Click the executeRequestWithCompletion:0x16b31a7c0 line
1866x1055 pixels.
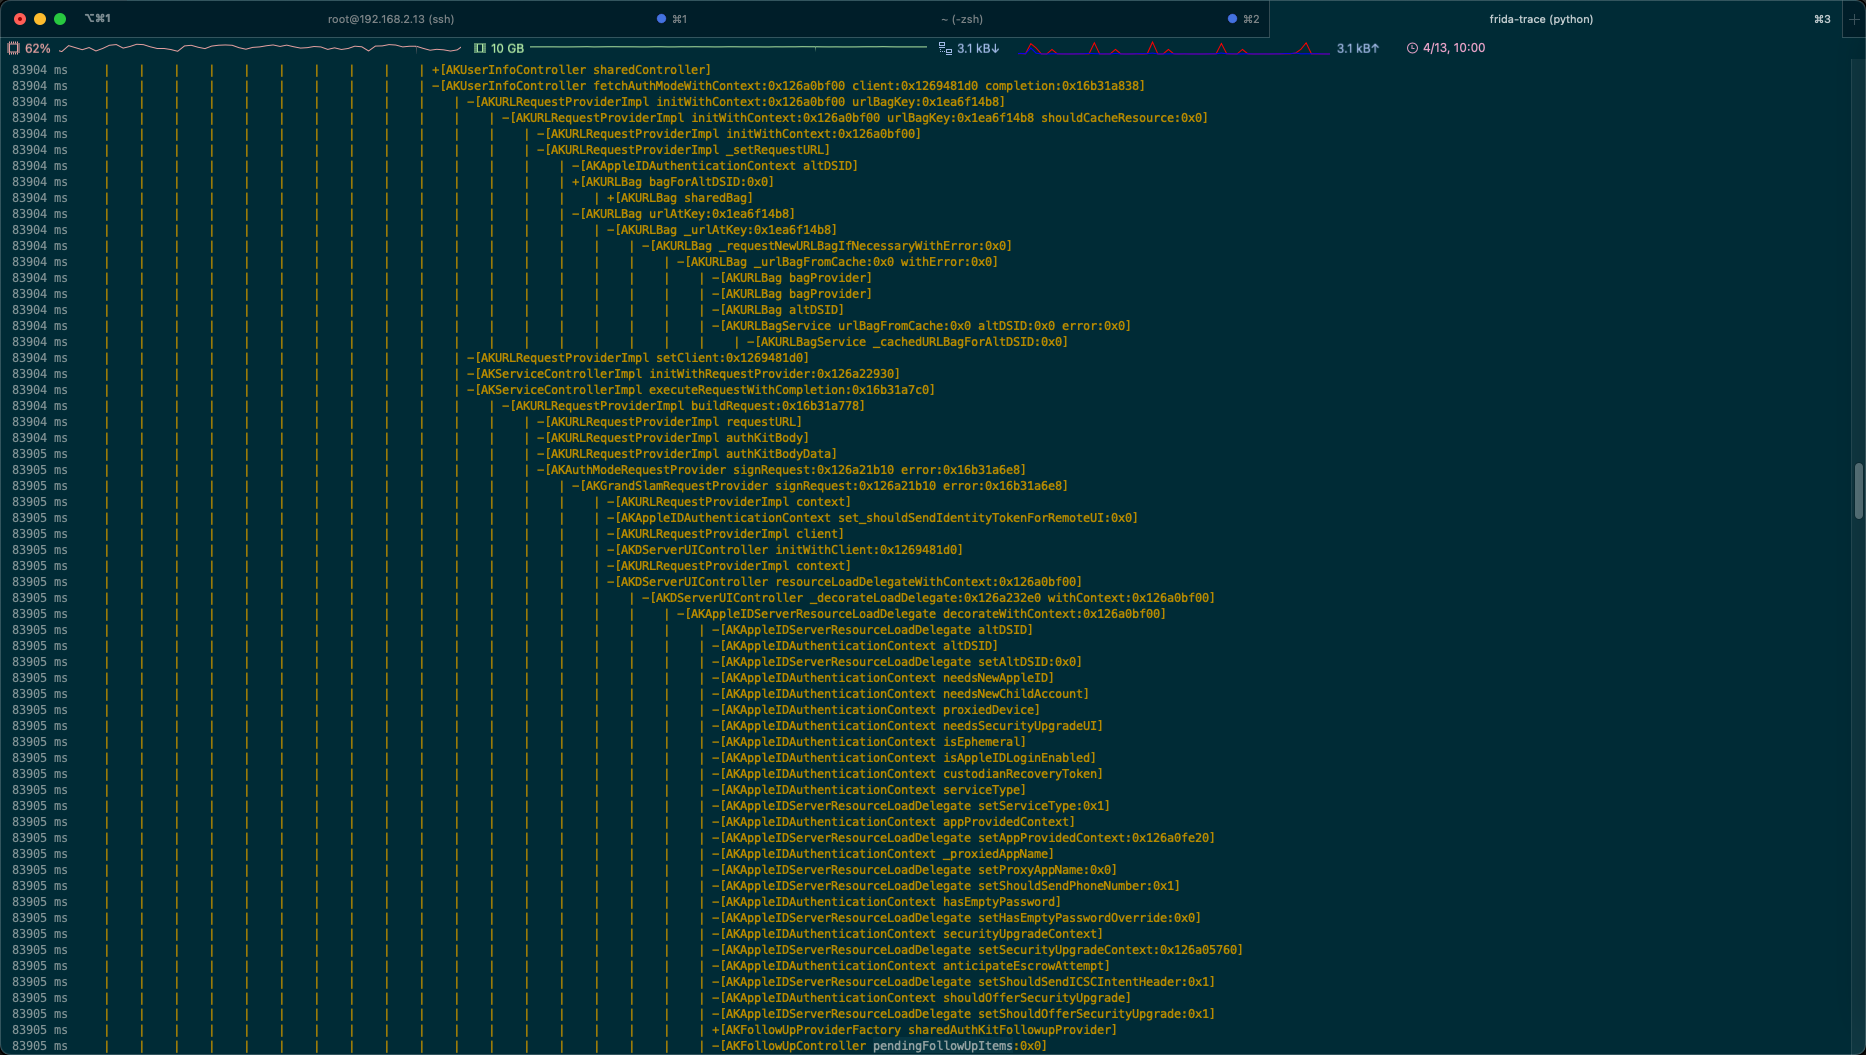point(701,390)
